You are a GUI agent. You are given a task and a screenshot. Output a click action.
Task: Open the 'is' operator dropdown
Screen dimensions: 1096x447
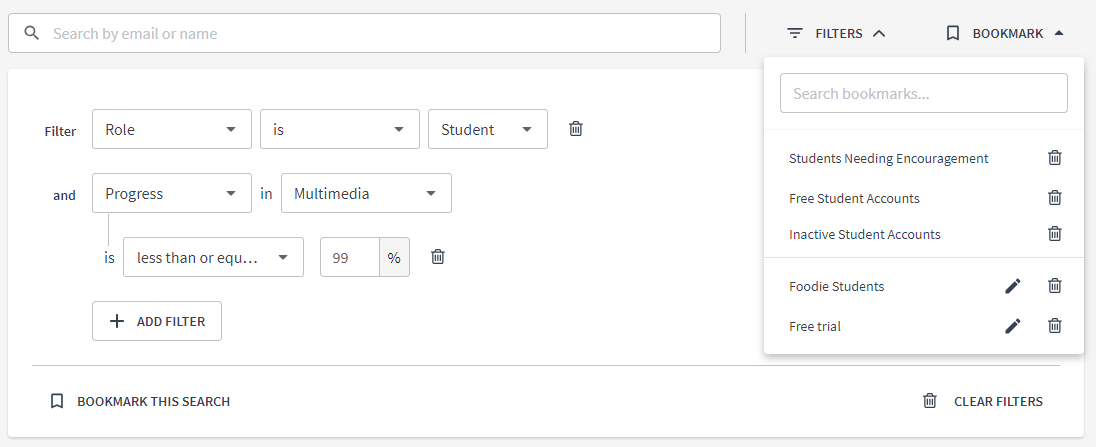[339, 129]
